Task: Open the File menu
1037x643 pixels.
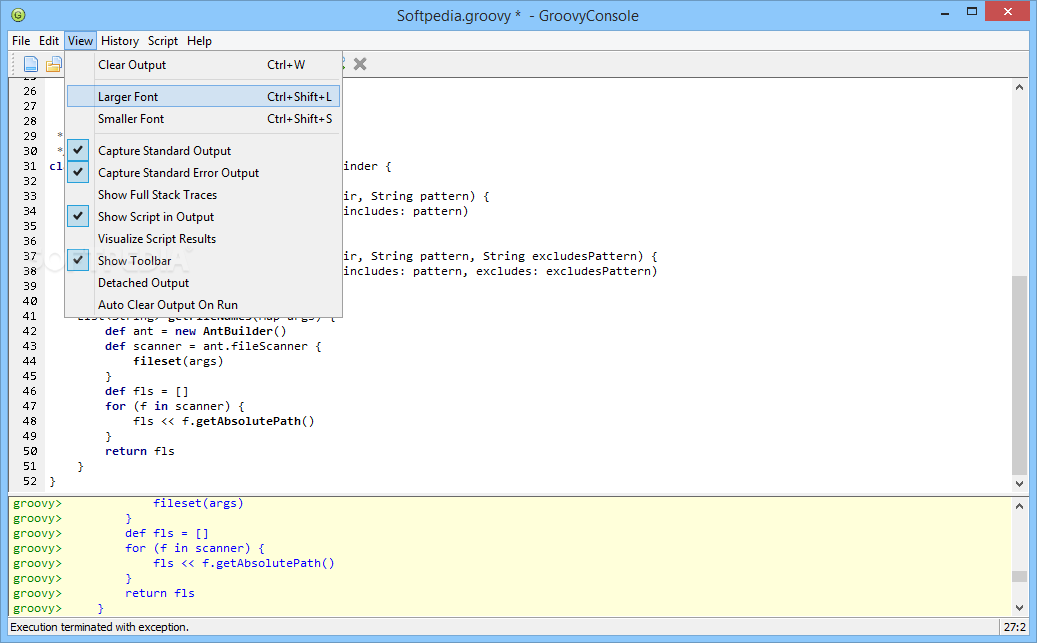Action: pyautogui.click(x=21, y=41)
